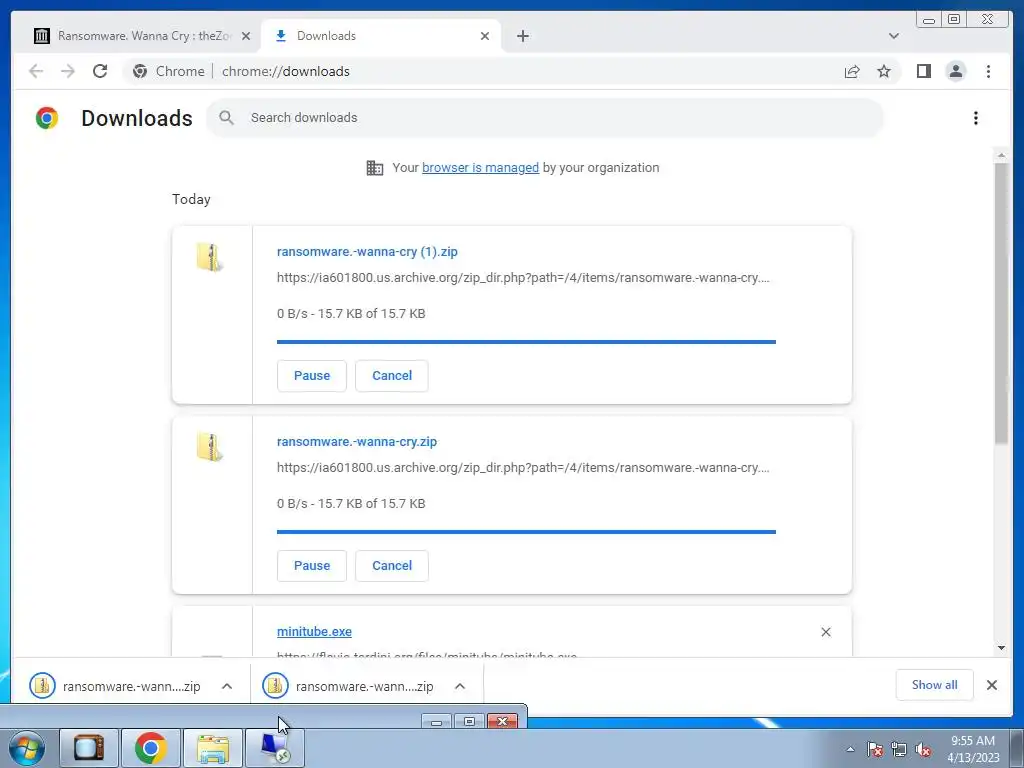Image resolution: width=1024 pixels, height=768 pixels.
Task: Click the first download's archive.org URL text
Action: (x=523, y=278)
